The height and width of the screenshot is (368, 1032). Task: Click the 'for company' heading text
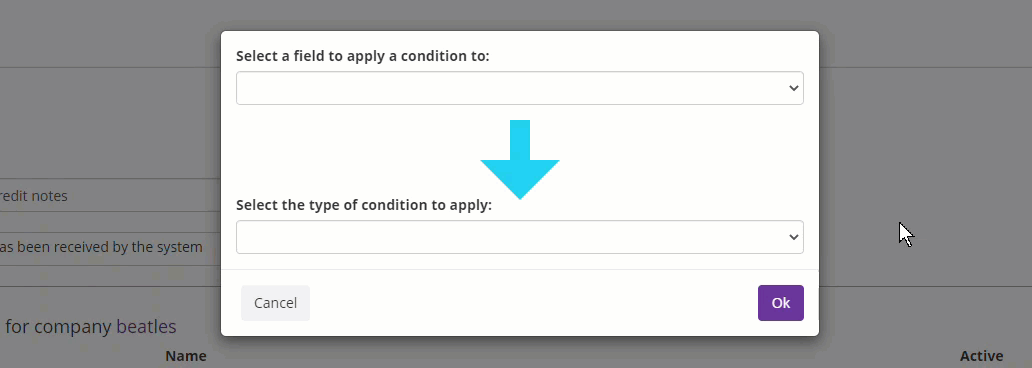tap(59, 327)
